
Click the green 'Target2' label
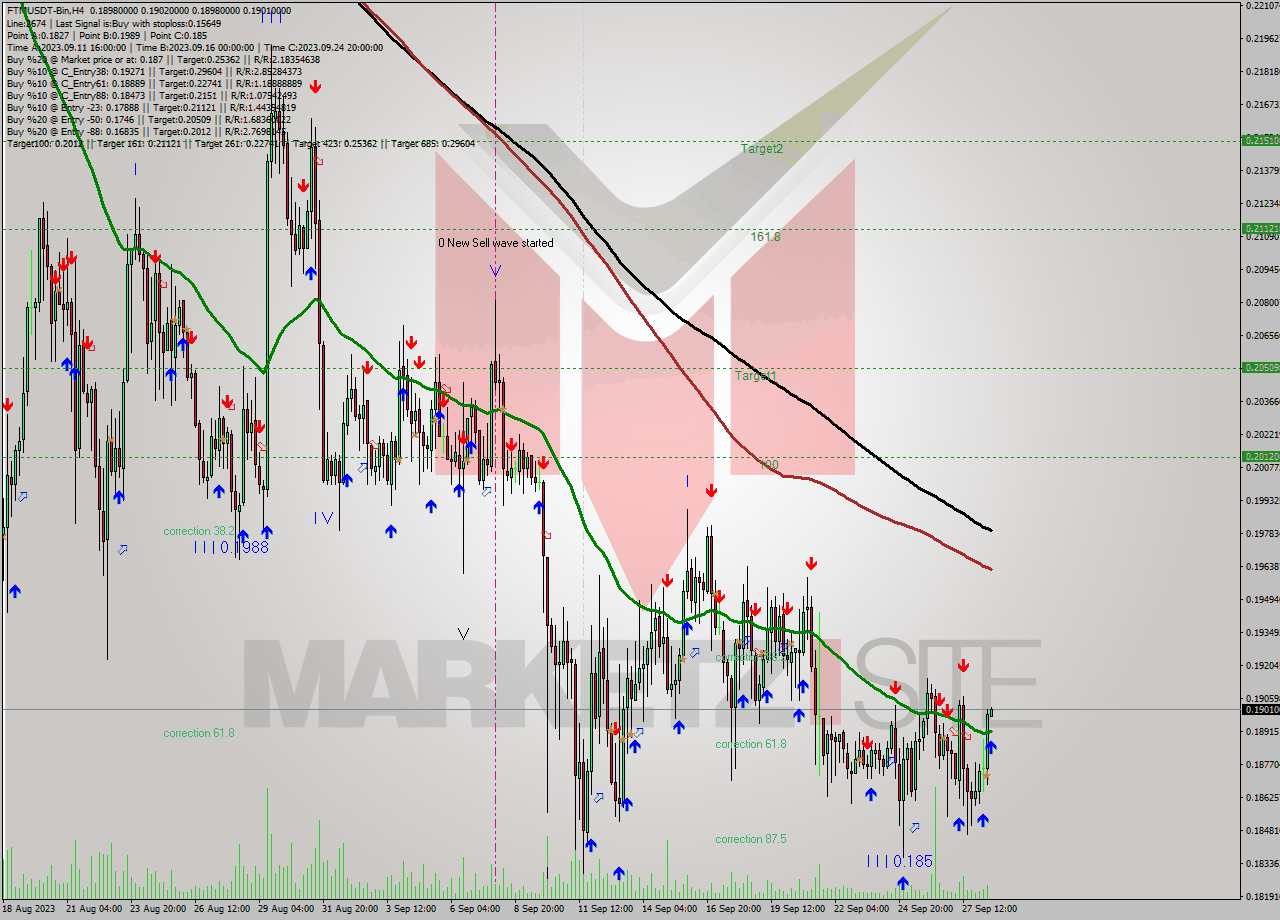click(761, 149)
